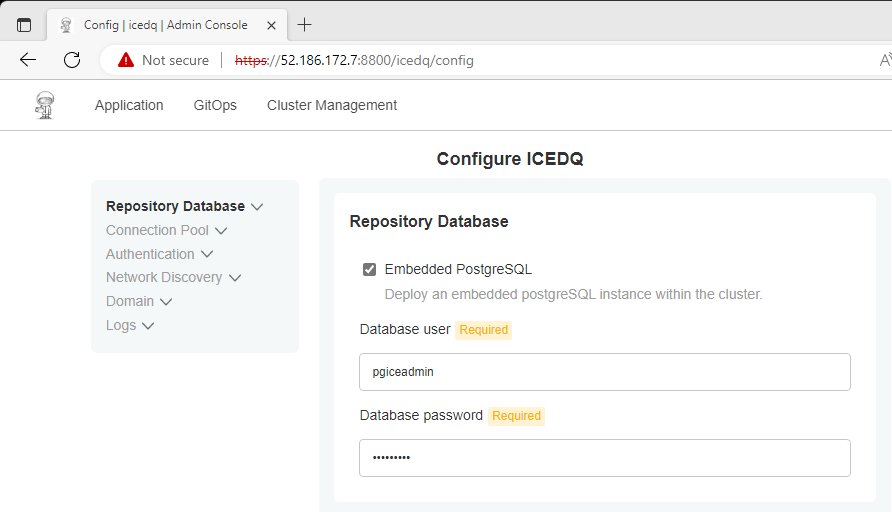This screenshot has height=512, width=892.
Task: Click the browser tab actions icon
Action: click(24, 25)
